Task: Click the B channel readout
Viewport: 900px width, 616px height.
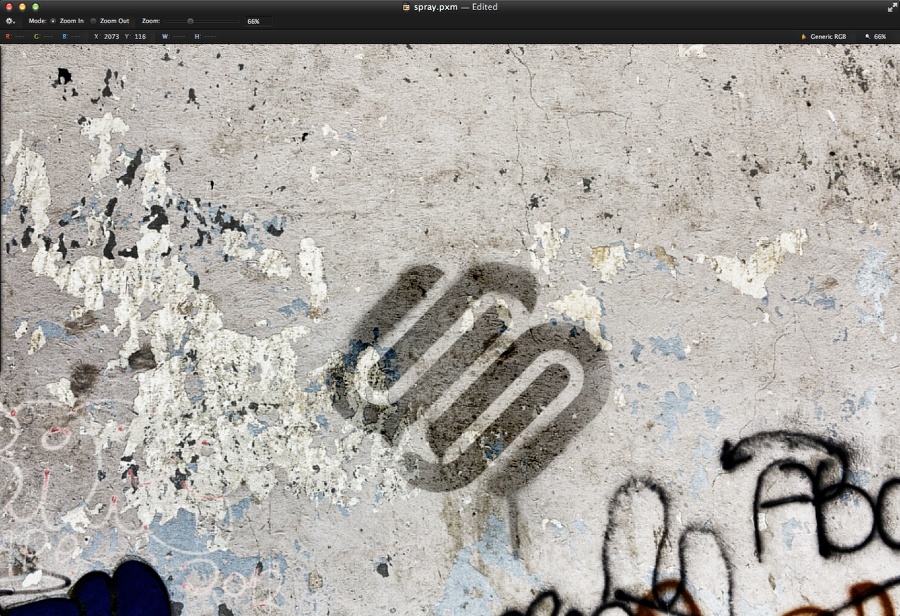Action: tap(72, 36)
